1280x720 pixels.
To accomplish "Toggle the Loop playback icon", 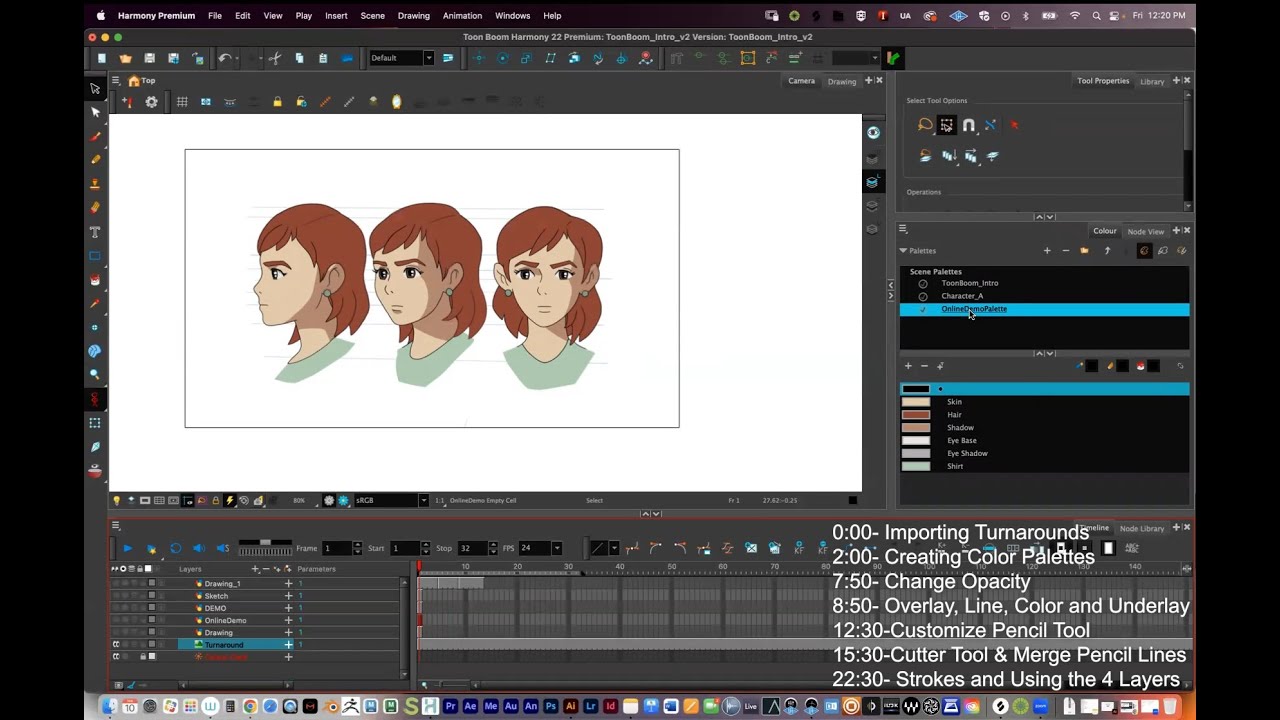I will point(175,548).
